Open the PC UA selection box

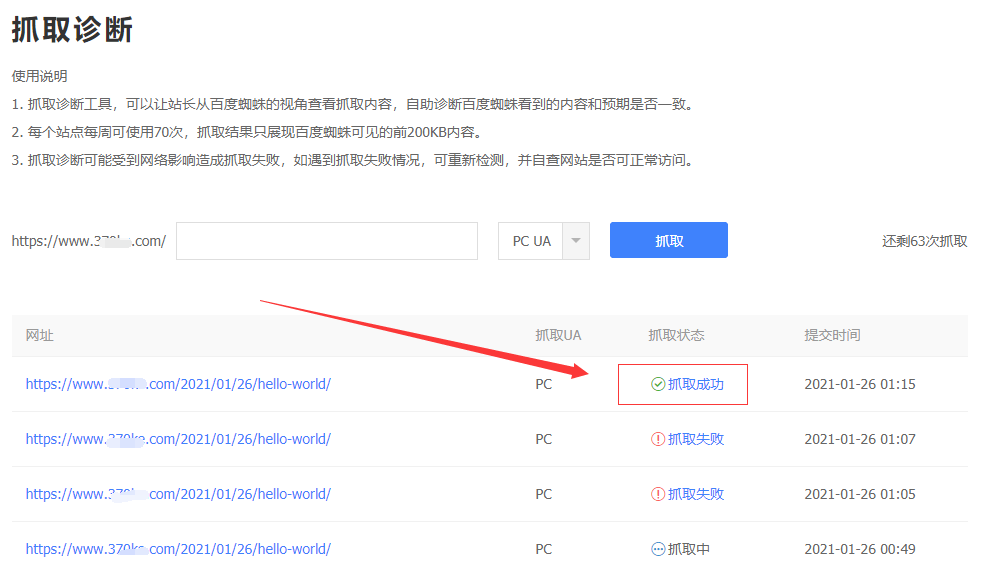[x=532, y=241]
